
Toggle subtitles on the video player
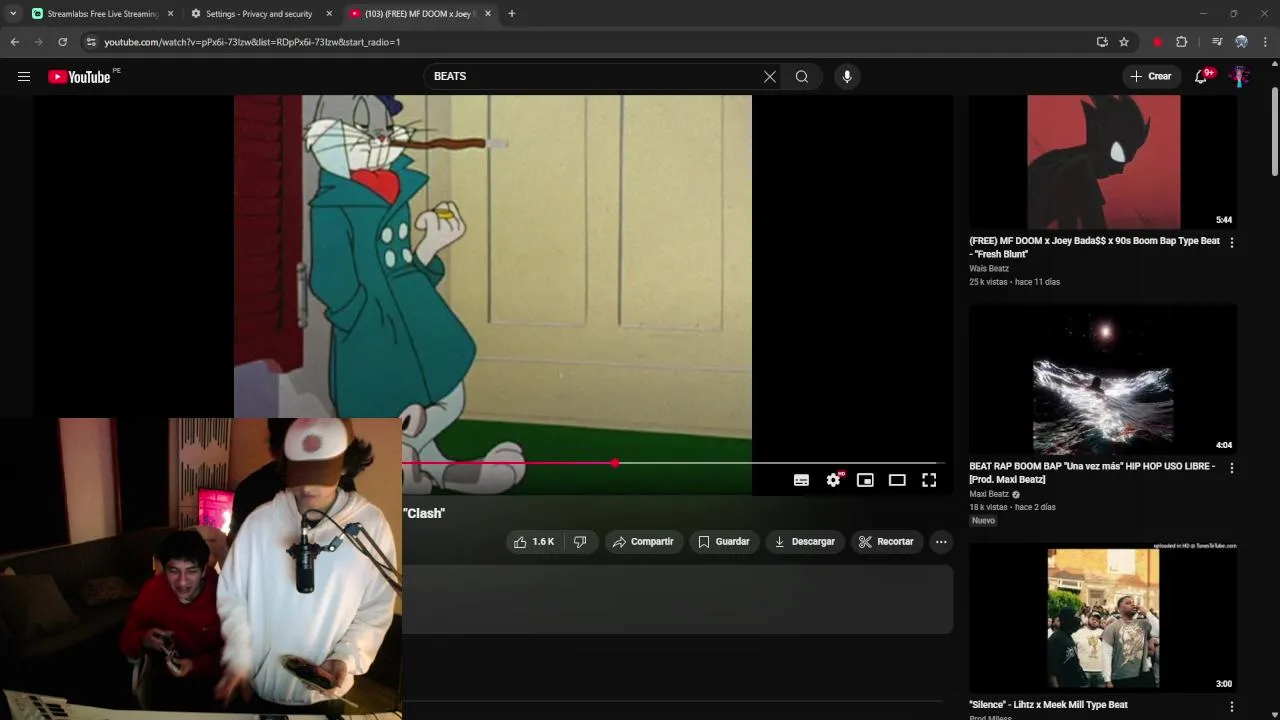click(801, 480)
